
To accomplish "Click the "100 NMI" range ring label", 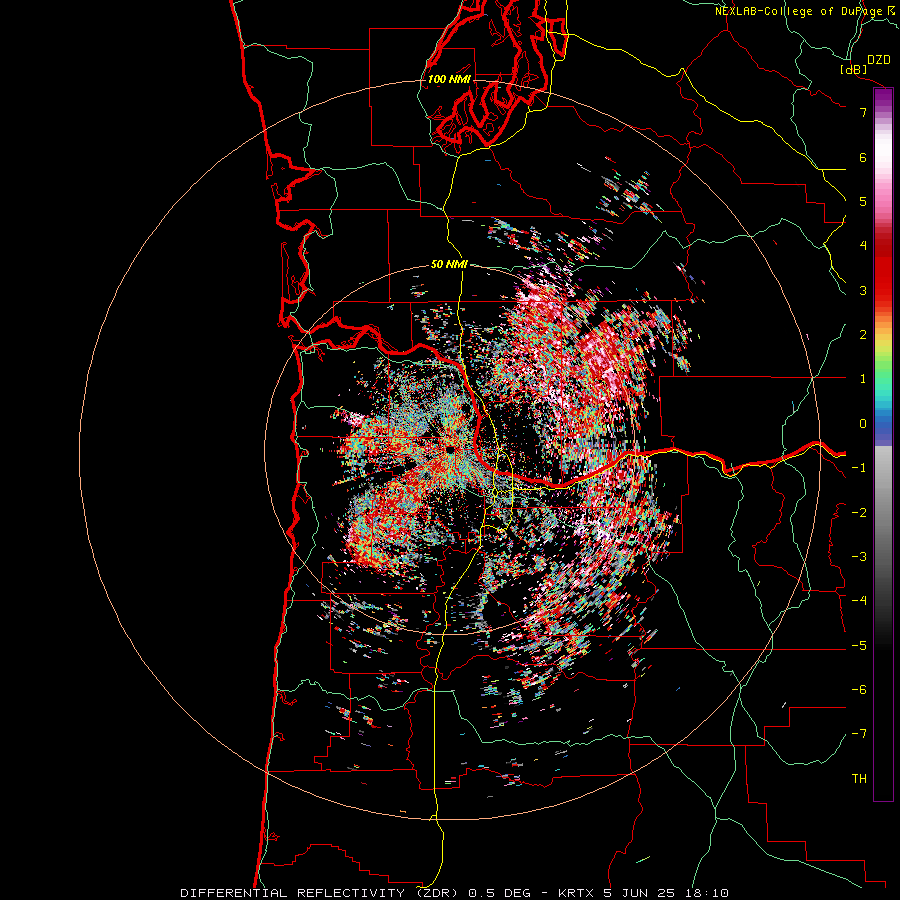I will (449, 79).
